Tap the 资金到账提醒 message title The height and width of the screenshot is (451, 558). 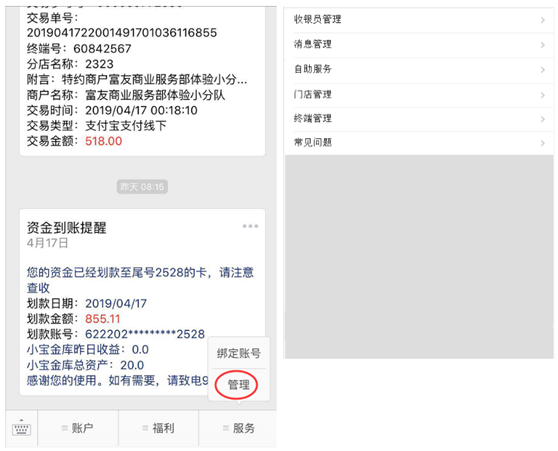[x=67, y=228]
